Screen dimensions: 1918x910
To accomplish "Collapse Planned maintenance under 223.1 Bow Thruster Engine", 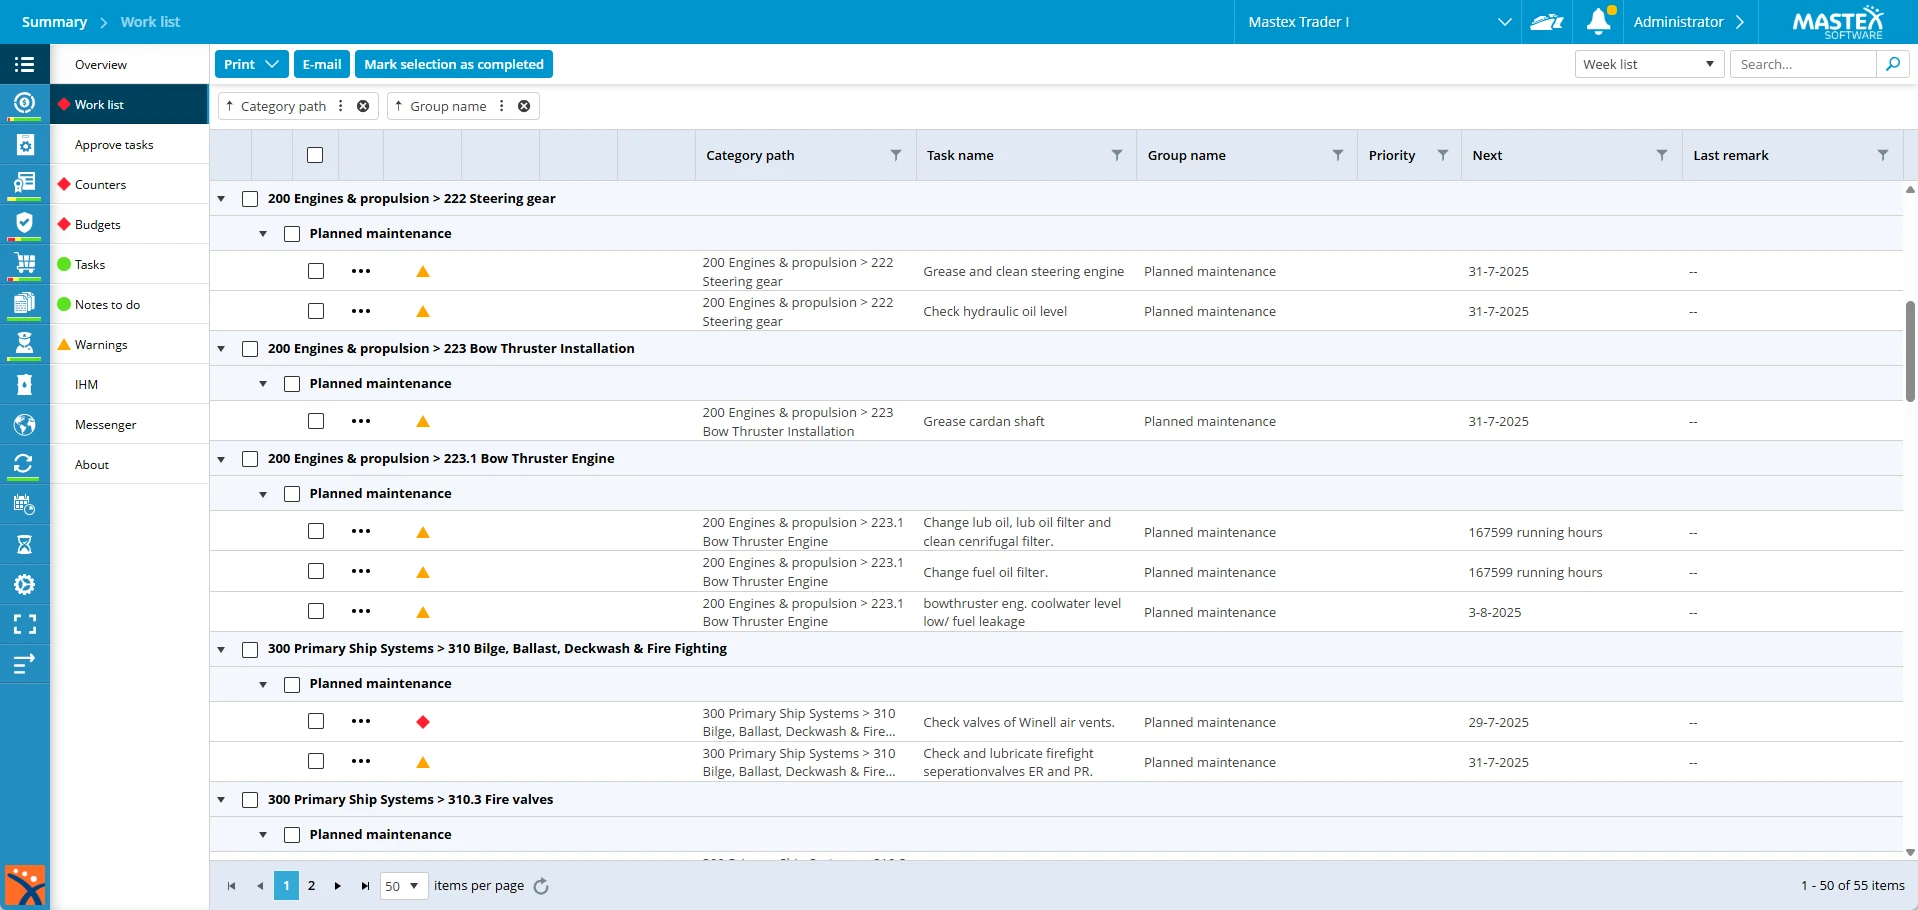I will (263, 494).
